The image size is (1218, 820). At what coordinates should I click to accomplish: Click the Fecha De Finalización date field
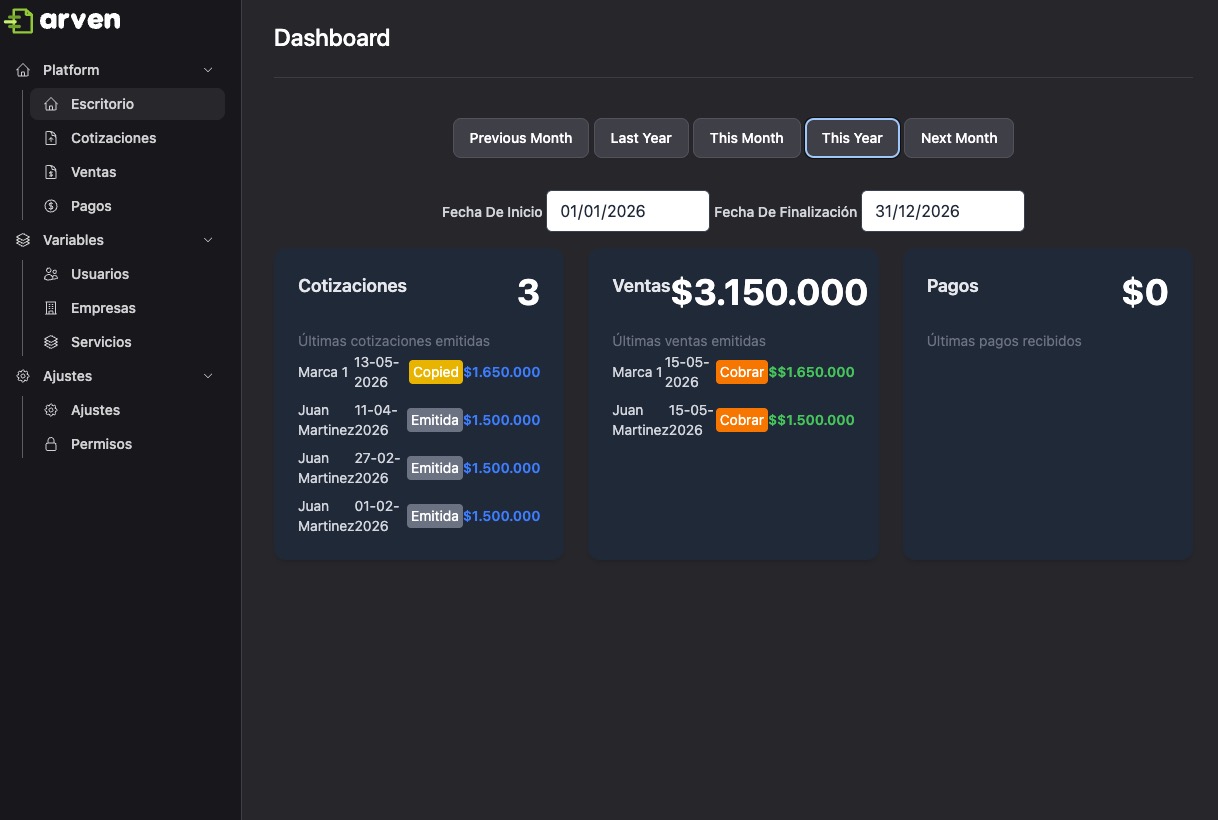(x=943, y=211)
